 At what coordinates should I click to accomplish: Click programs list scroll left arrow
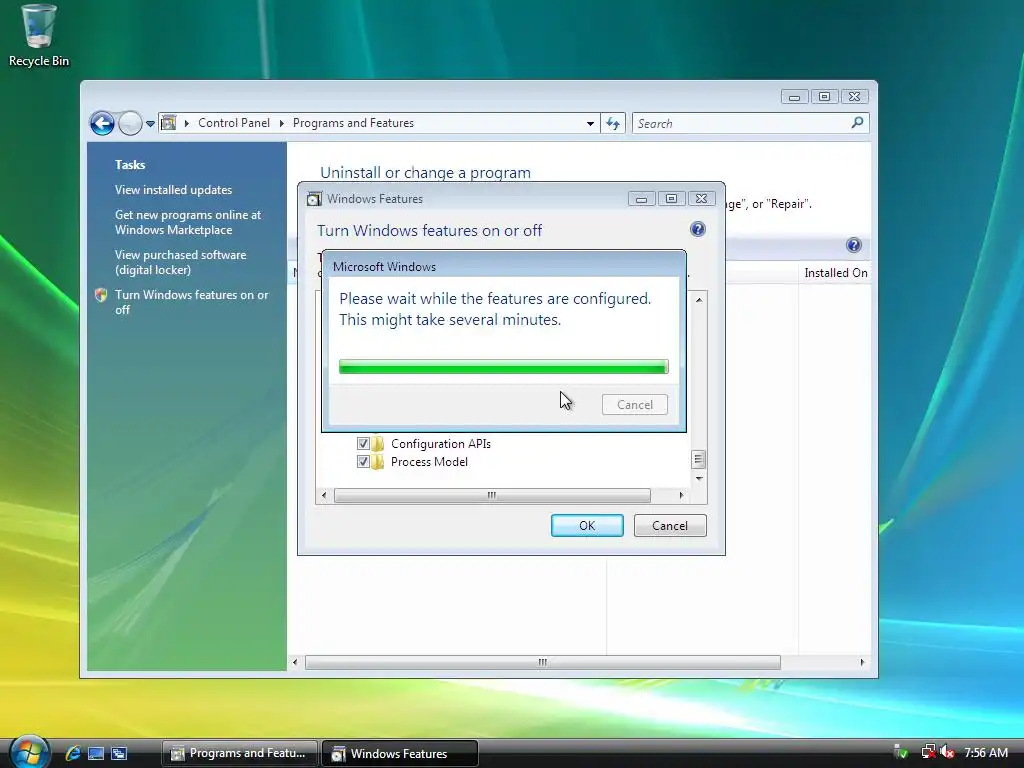pos(295,662)
